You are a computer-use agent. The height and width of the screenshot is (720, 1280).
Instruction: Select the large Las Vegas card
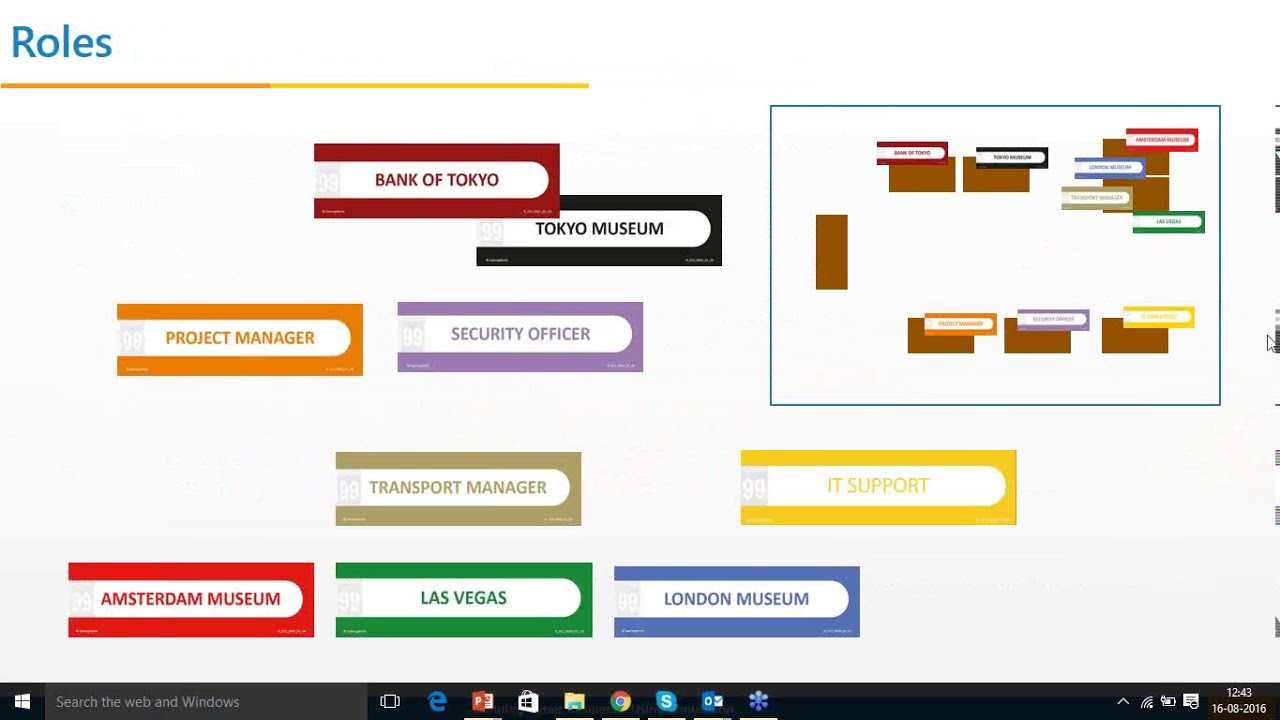tap(464, 600)
